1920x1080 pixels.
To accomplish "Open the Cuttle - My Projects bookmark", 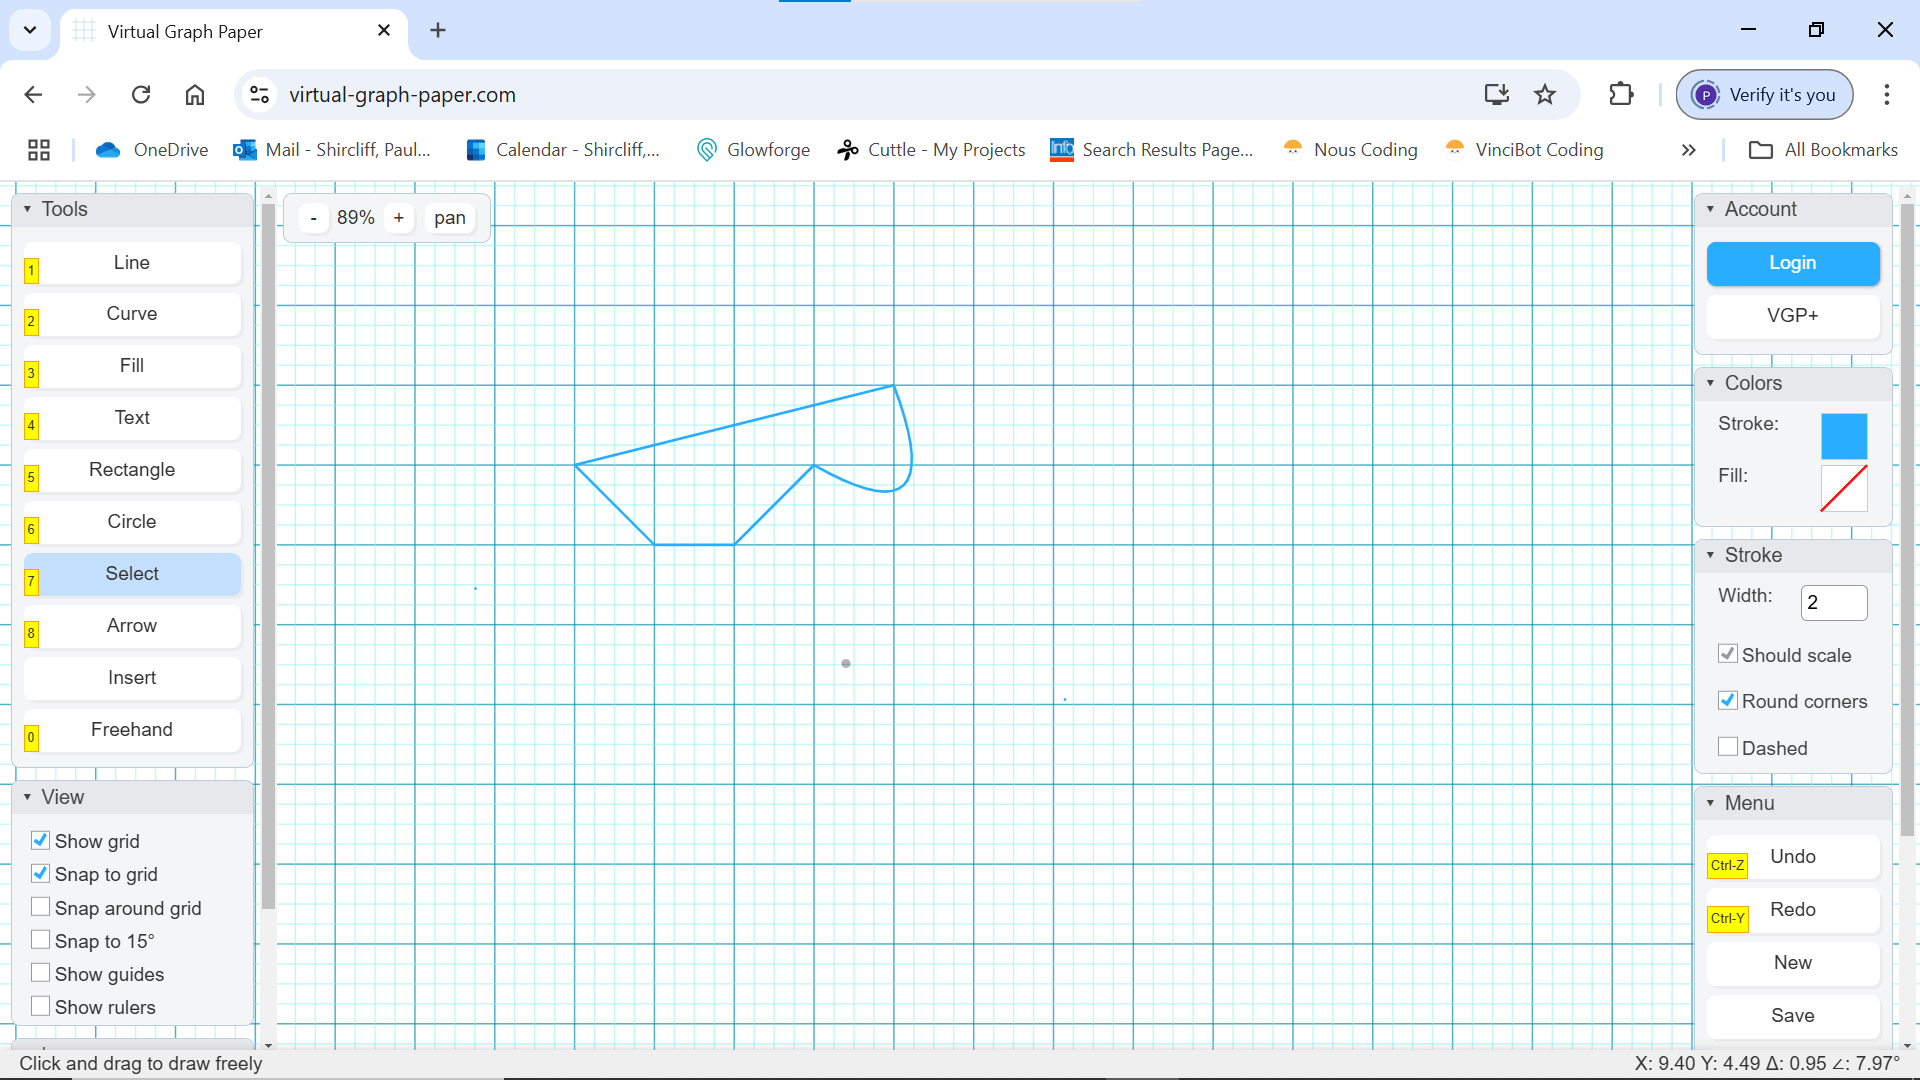I will [946, 149].
